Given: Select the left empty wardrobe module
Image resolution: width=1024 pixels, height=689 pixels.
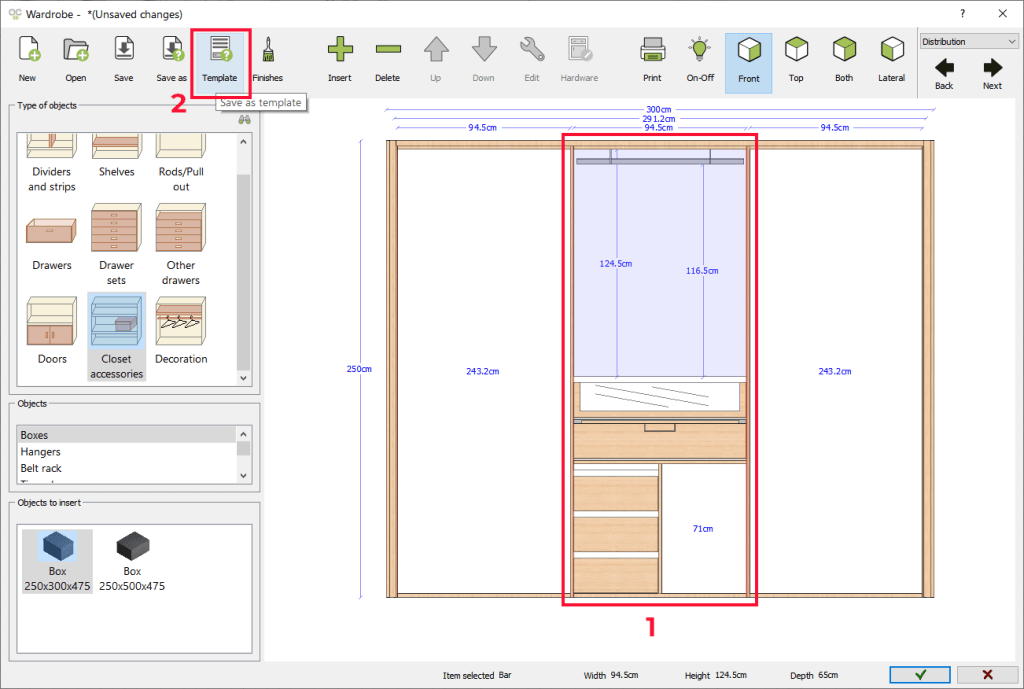Looking at the screenshot, I should (x=482, y=371).
